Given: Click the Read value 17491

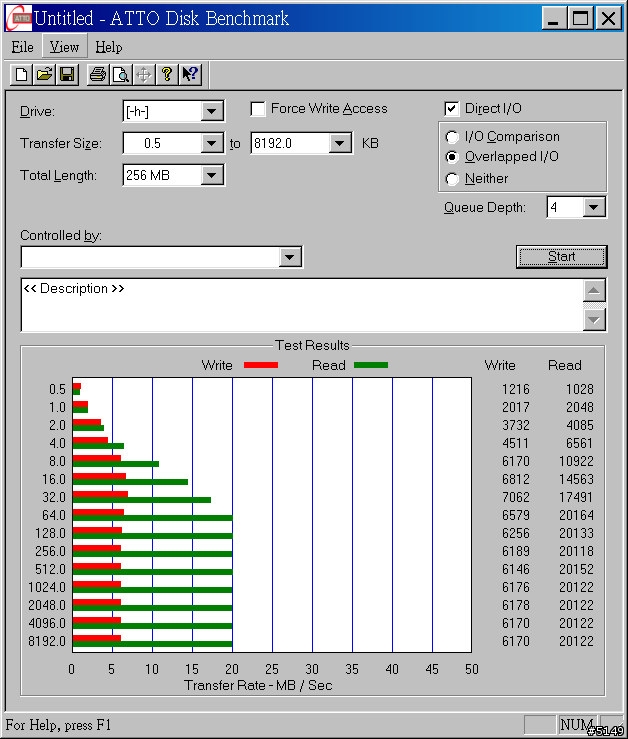Looking at the screenshot, I should (576, 497).
